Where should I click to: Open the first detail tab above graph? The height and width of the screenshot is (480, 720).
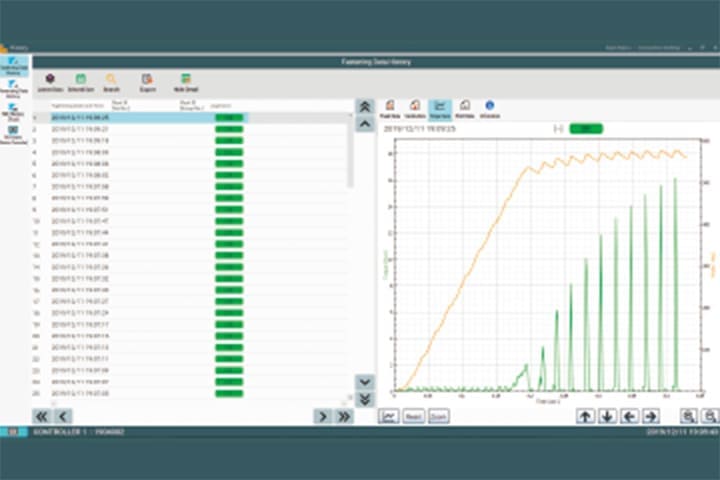tap(389, 107)
